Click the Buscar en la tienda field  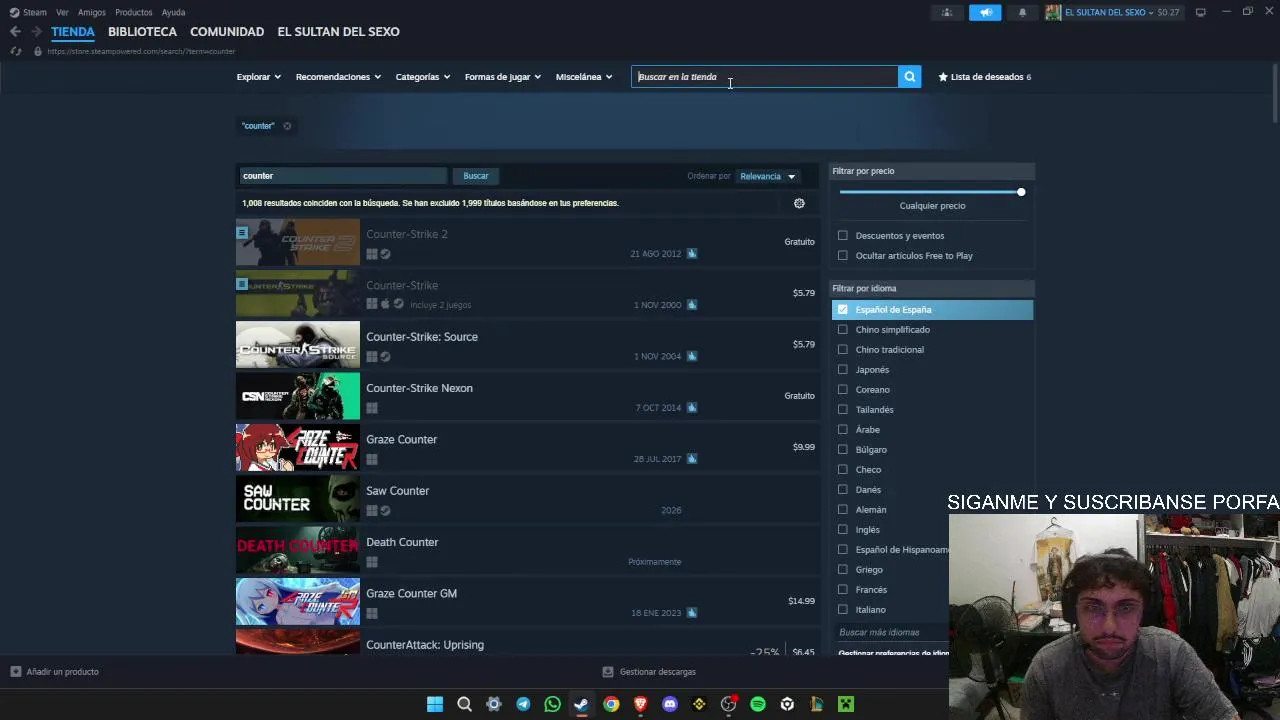(765, 77)
